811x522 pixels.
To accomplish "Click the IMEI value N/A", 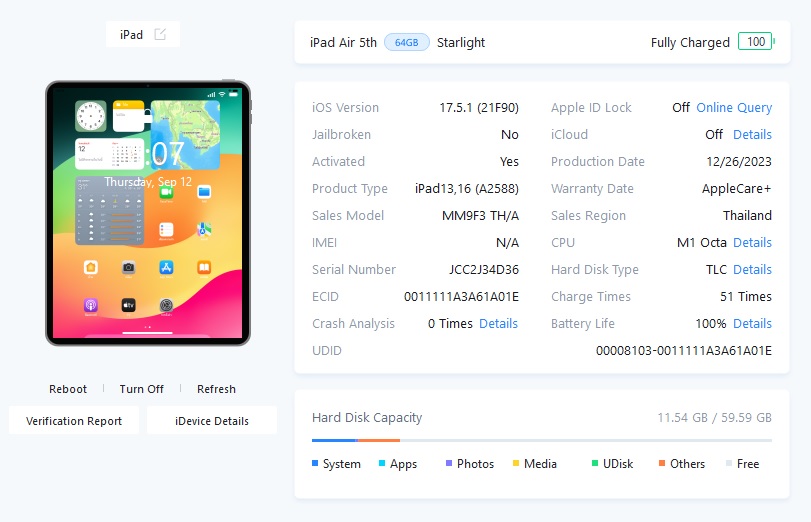I will click(507, 243).
